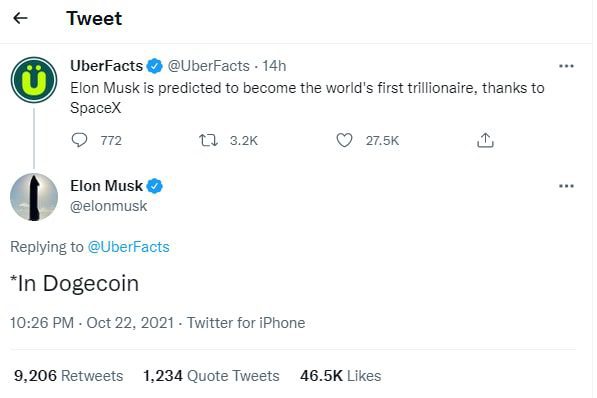Open UberFacts profile avatar
597x398 pixels.
point(34,80)
